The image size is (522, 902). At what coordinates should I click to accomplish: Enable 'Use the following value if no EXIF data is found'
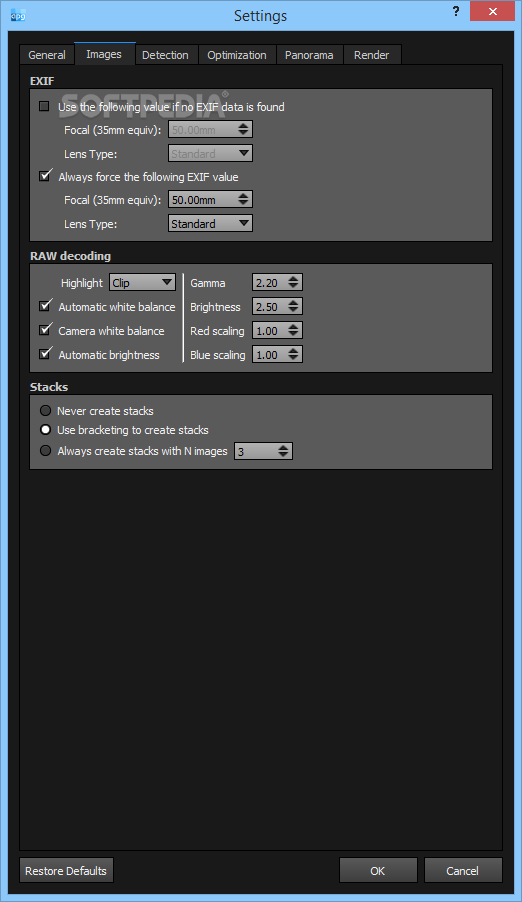(44, 106)
